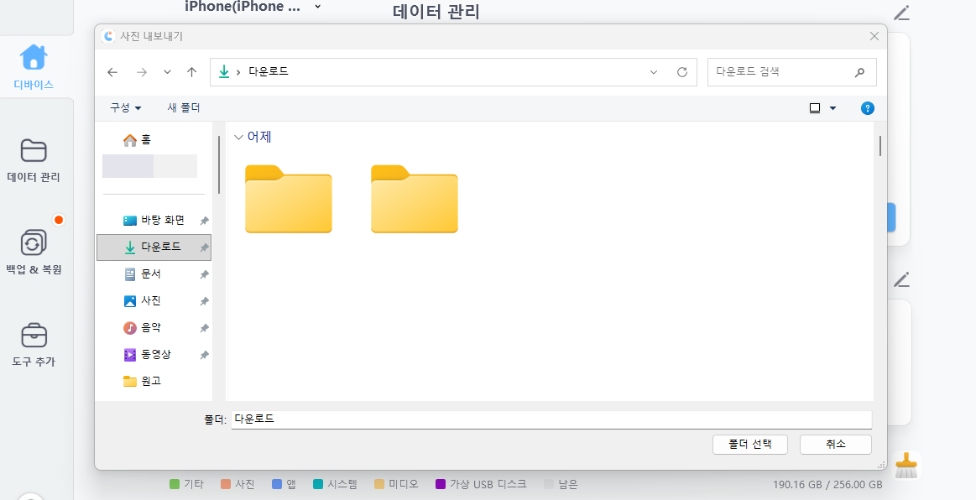Viewport: 976px width, 500px height.
Task: Unpin 바탕 화면 via its pin icon
Action: tap(204, 221)
